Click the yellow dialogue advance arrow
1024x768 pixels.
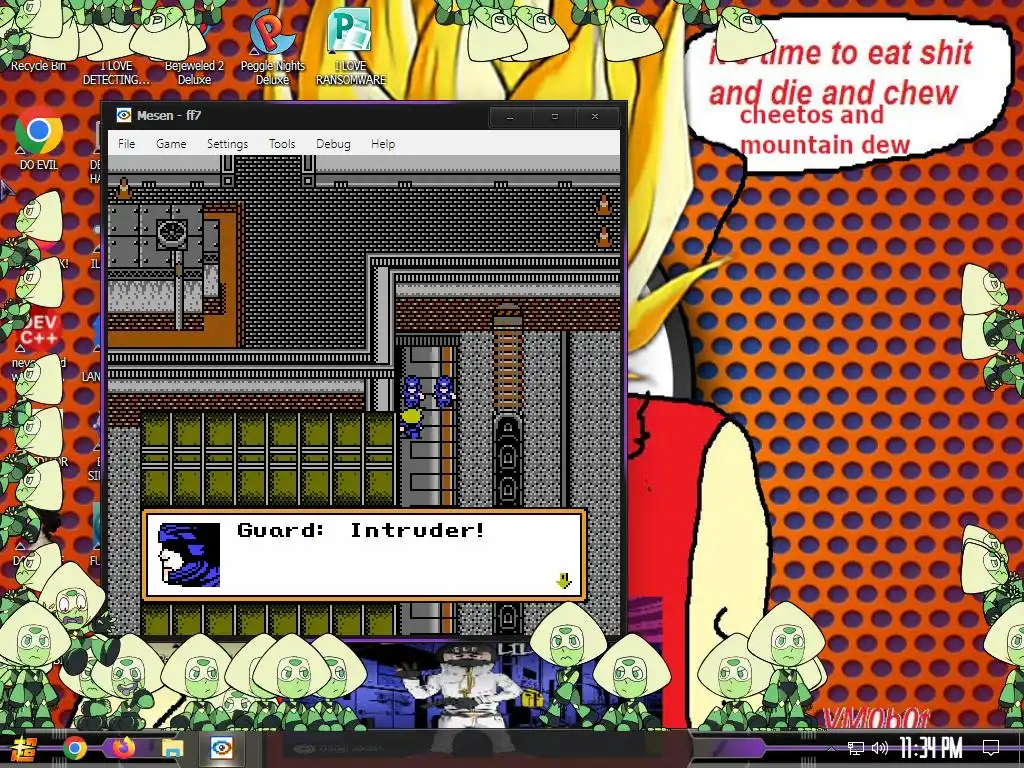(x=564, y=581)
